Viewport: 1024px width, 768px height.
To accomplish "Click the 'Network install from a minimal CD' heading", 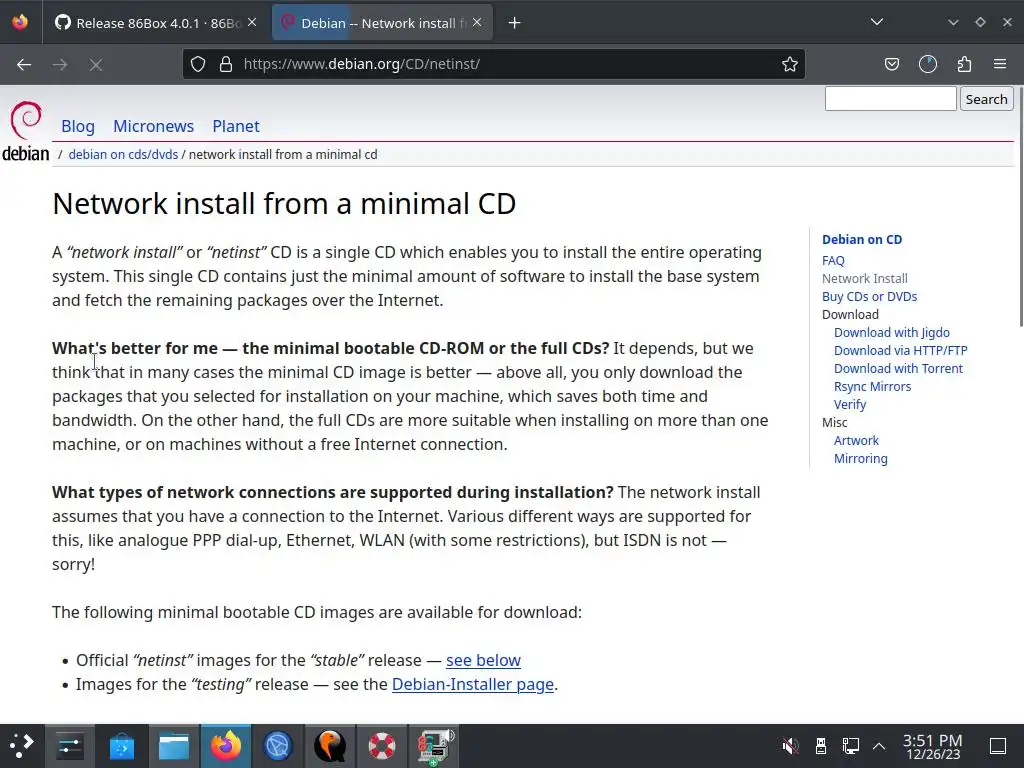I will [284, 204].
